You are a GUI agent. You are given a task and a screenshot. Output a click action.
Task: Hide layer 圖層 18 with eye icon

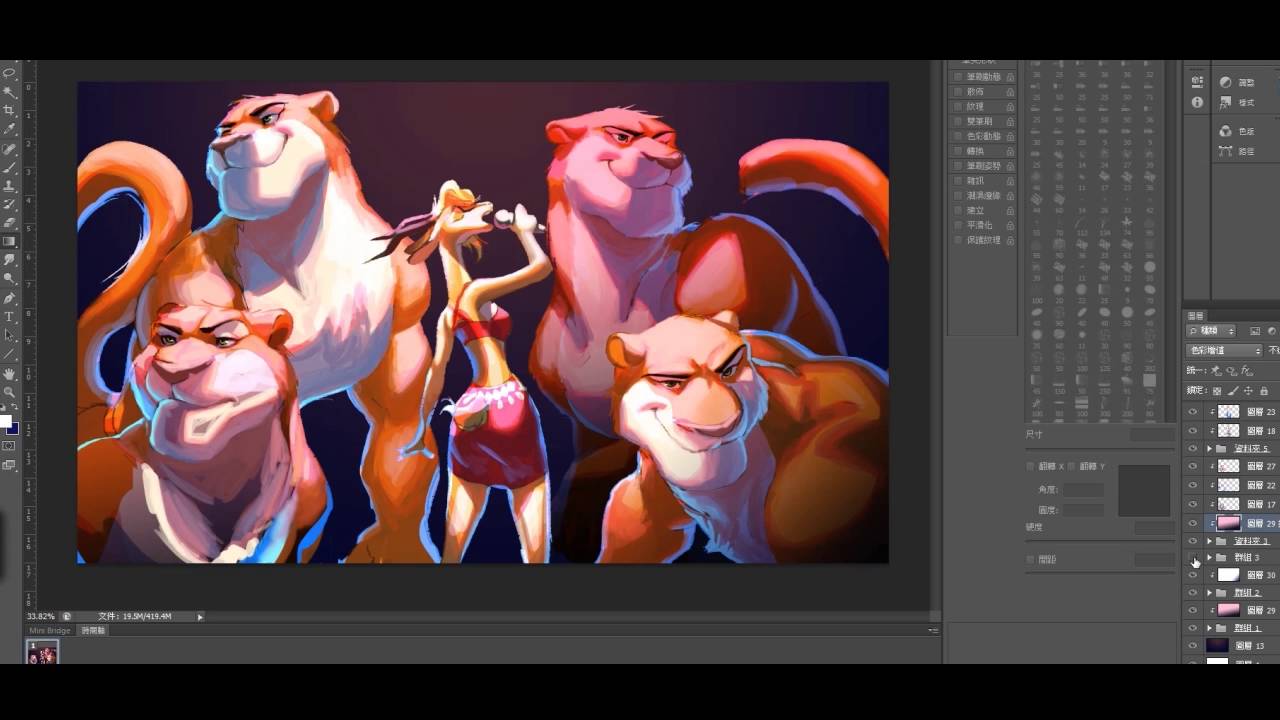pyautogui.click(x=1192, y=430)
